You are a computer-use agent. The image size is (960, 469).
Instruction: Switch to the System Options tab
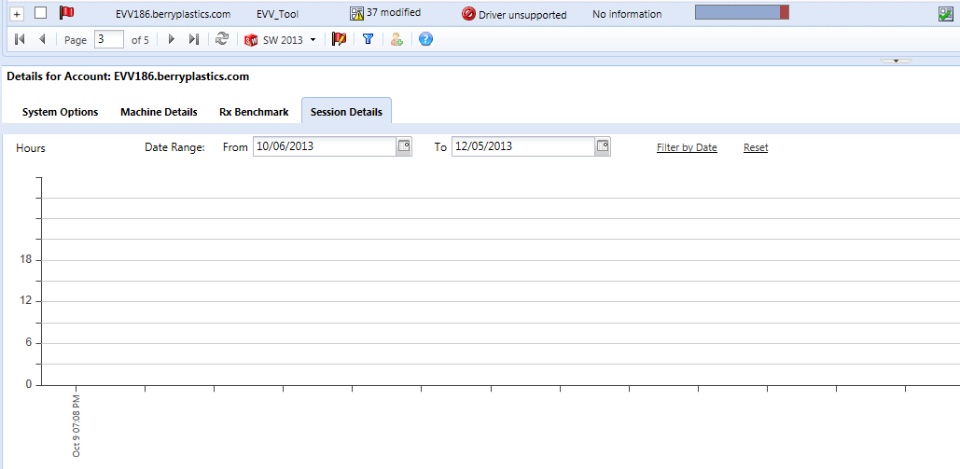point(60,112)
